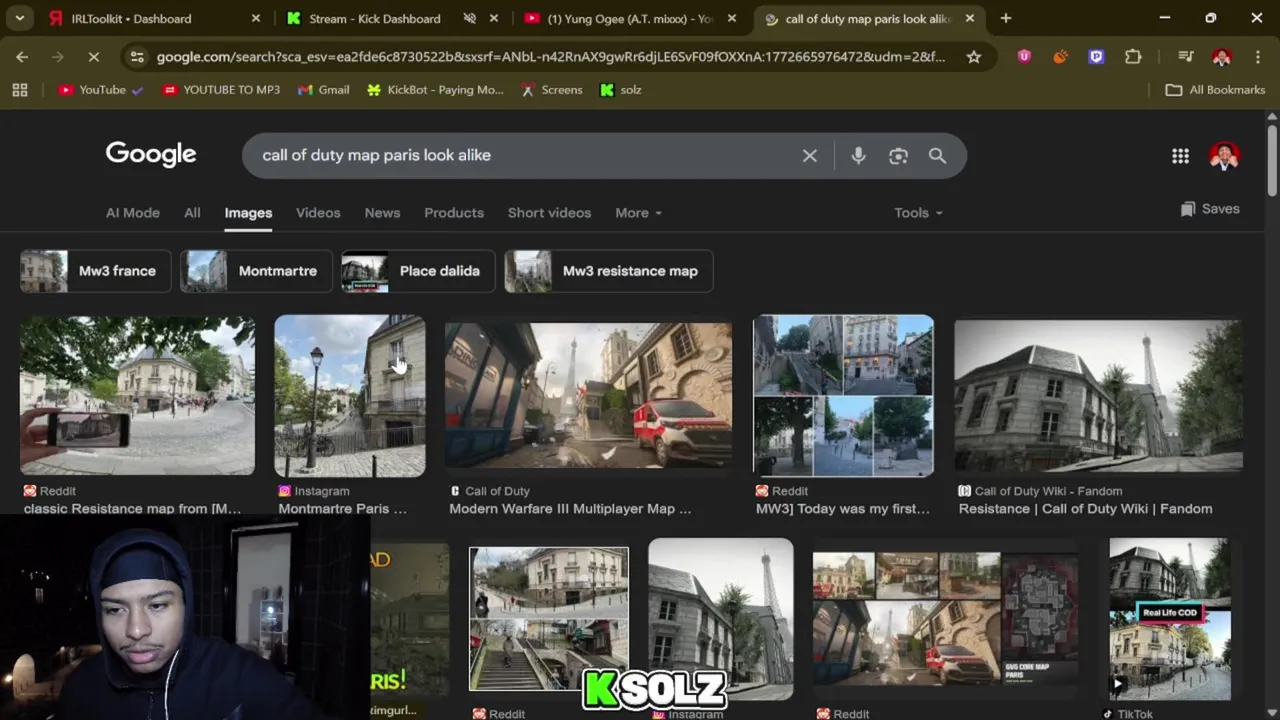
Task: Open Google apps grid
Action: pyautogui.click(x=1180, y=156)
